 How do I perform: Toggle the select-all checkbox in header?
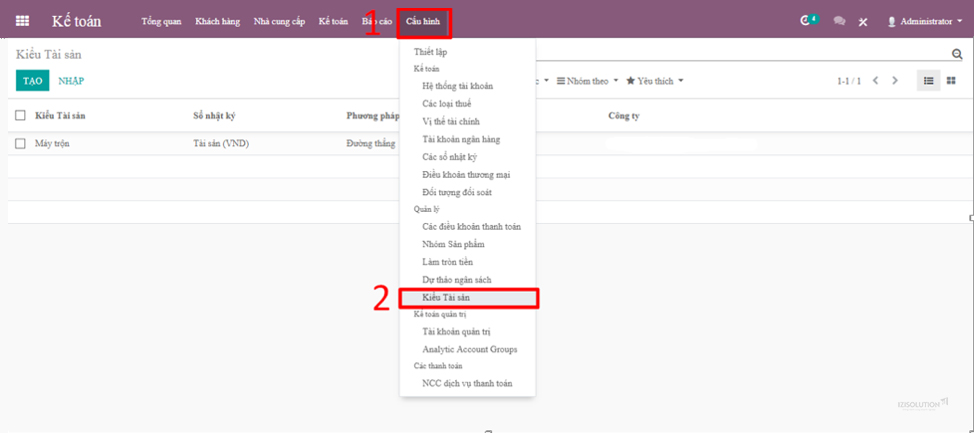(x=20, y=116)
